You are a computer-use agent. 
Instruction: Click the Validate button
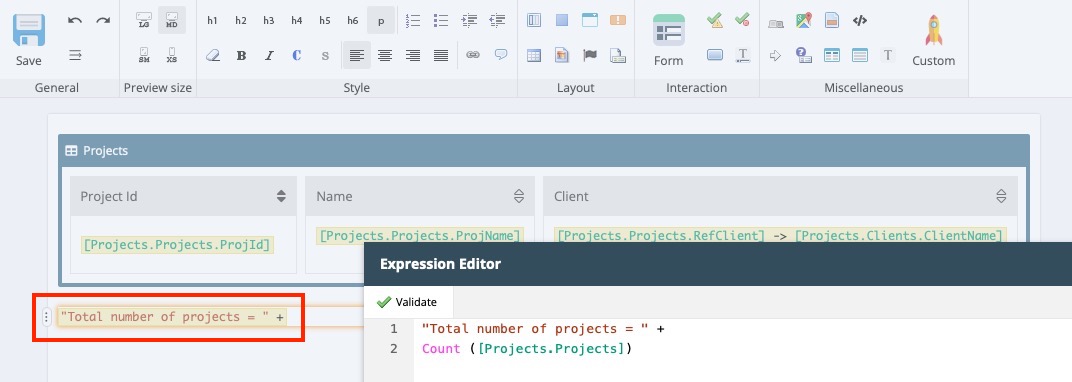point(407,302)
